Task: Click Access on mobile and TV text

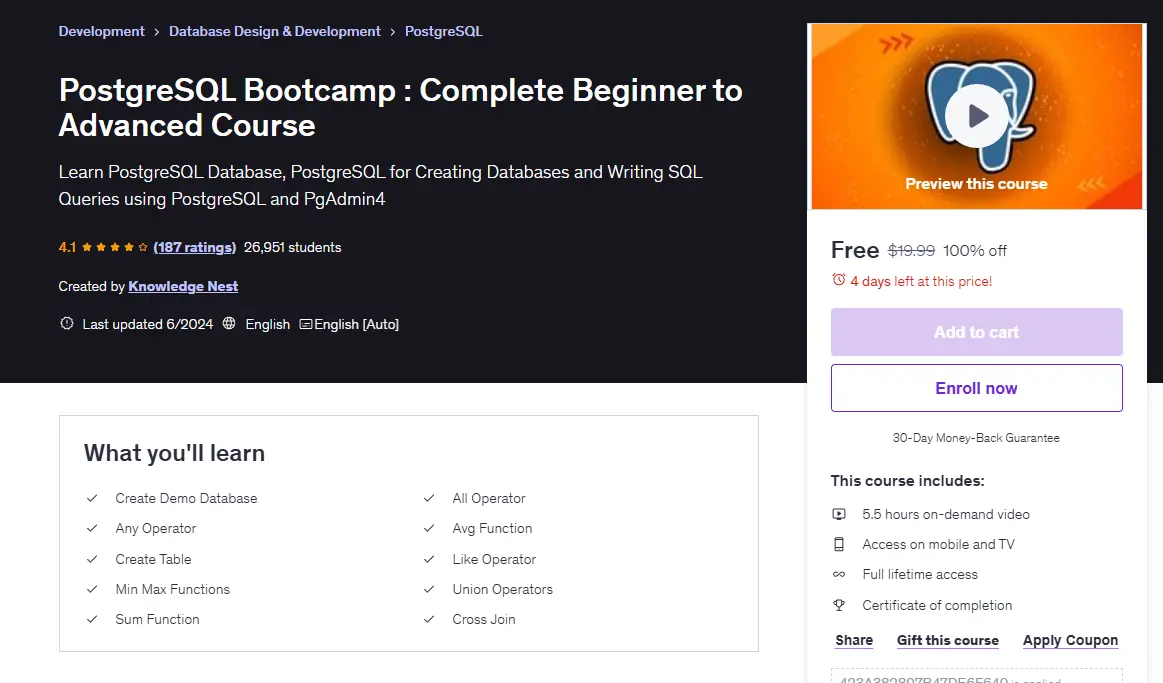Action: [x=938, y=544]
